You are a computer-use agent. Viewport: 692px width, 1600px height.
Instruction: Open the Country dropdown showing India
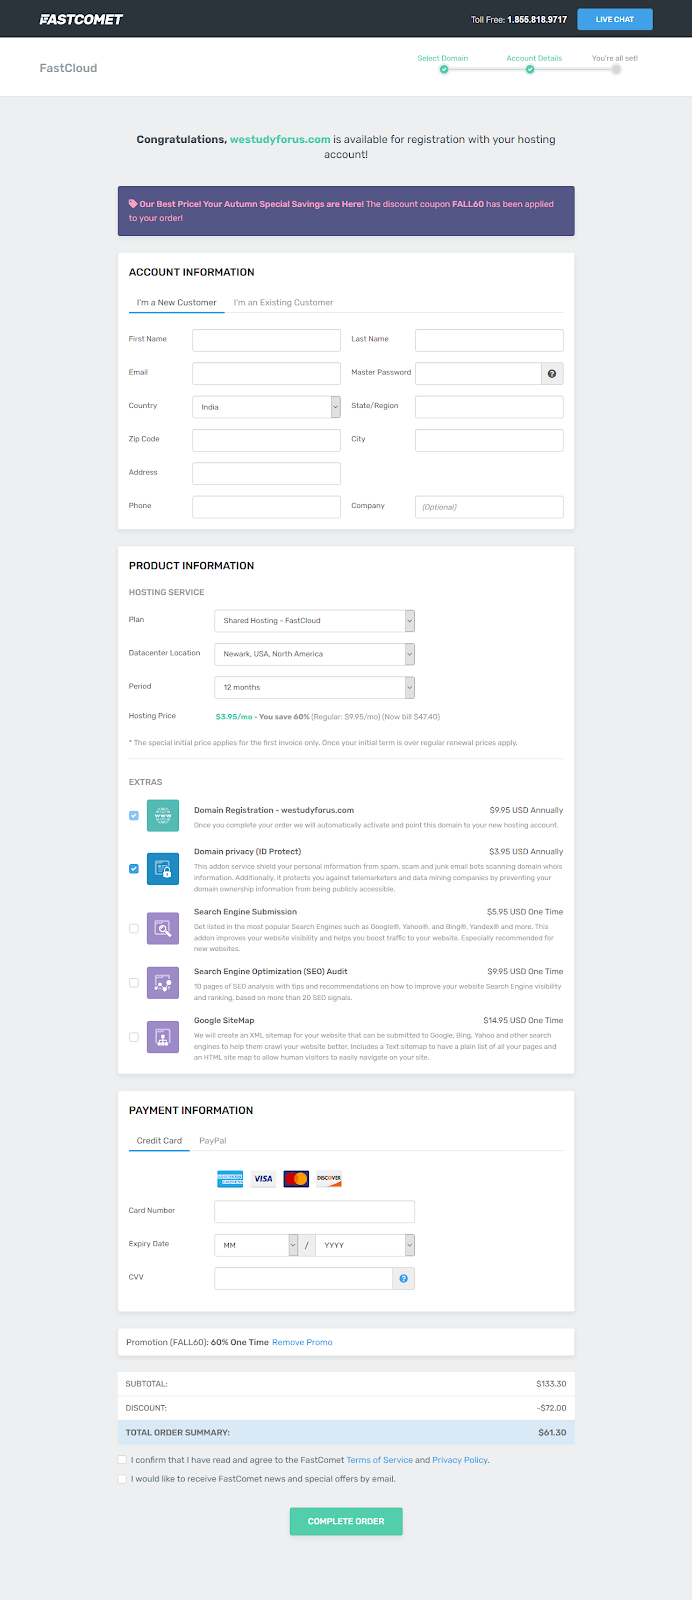click(x=267, y=407)
